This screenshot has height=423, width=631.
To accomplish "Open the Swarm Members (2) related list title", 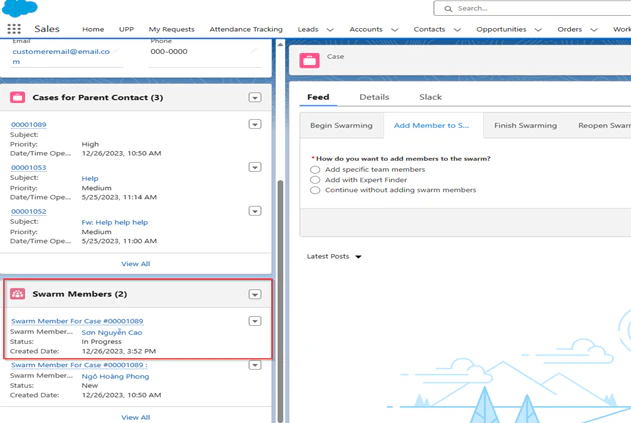I will click(x=80, y=294).
